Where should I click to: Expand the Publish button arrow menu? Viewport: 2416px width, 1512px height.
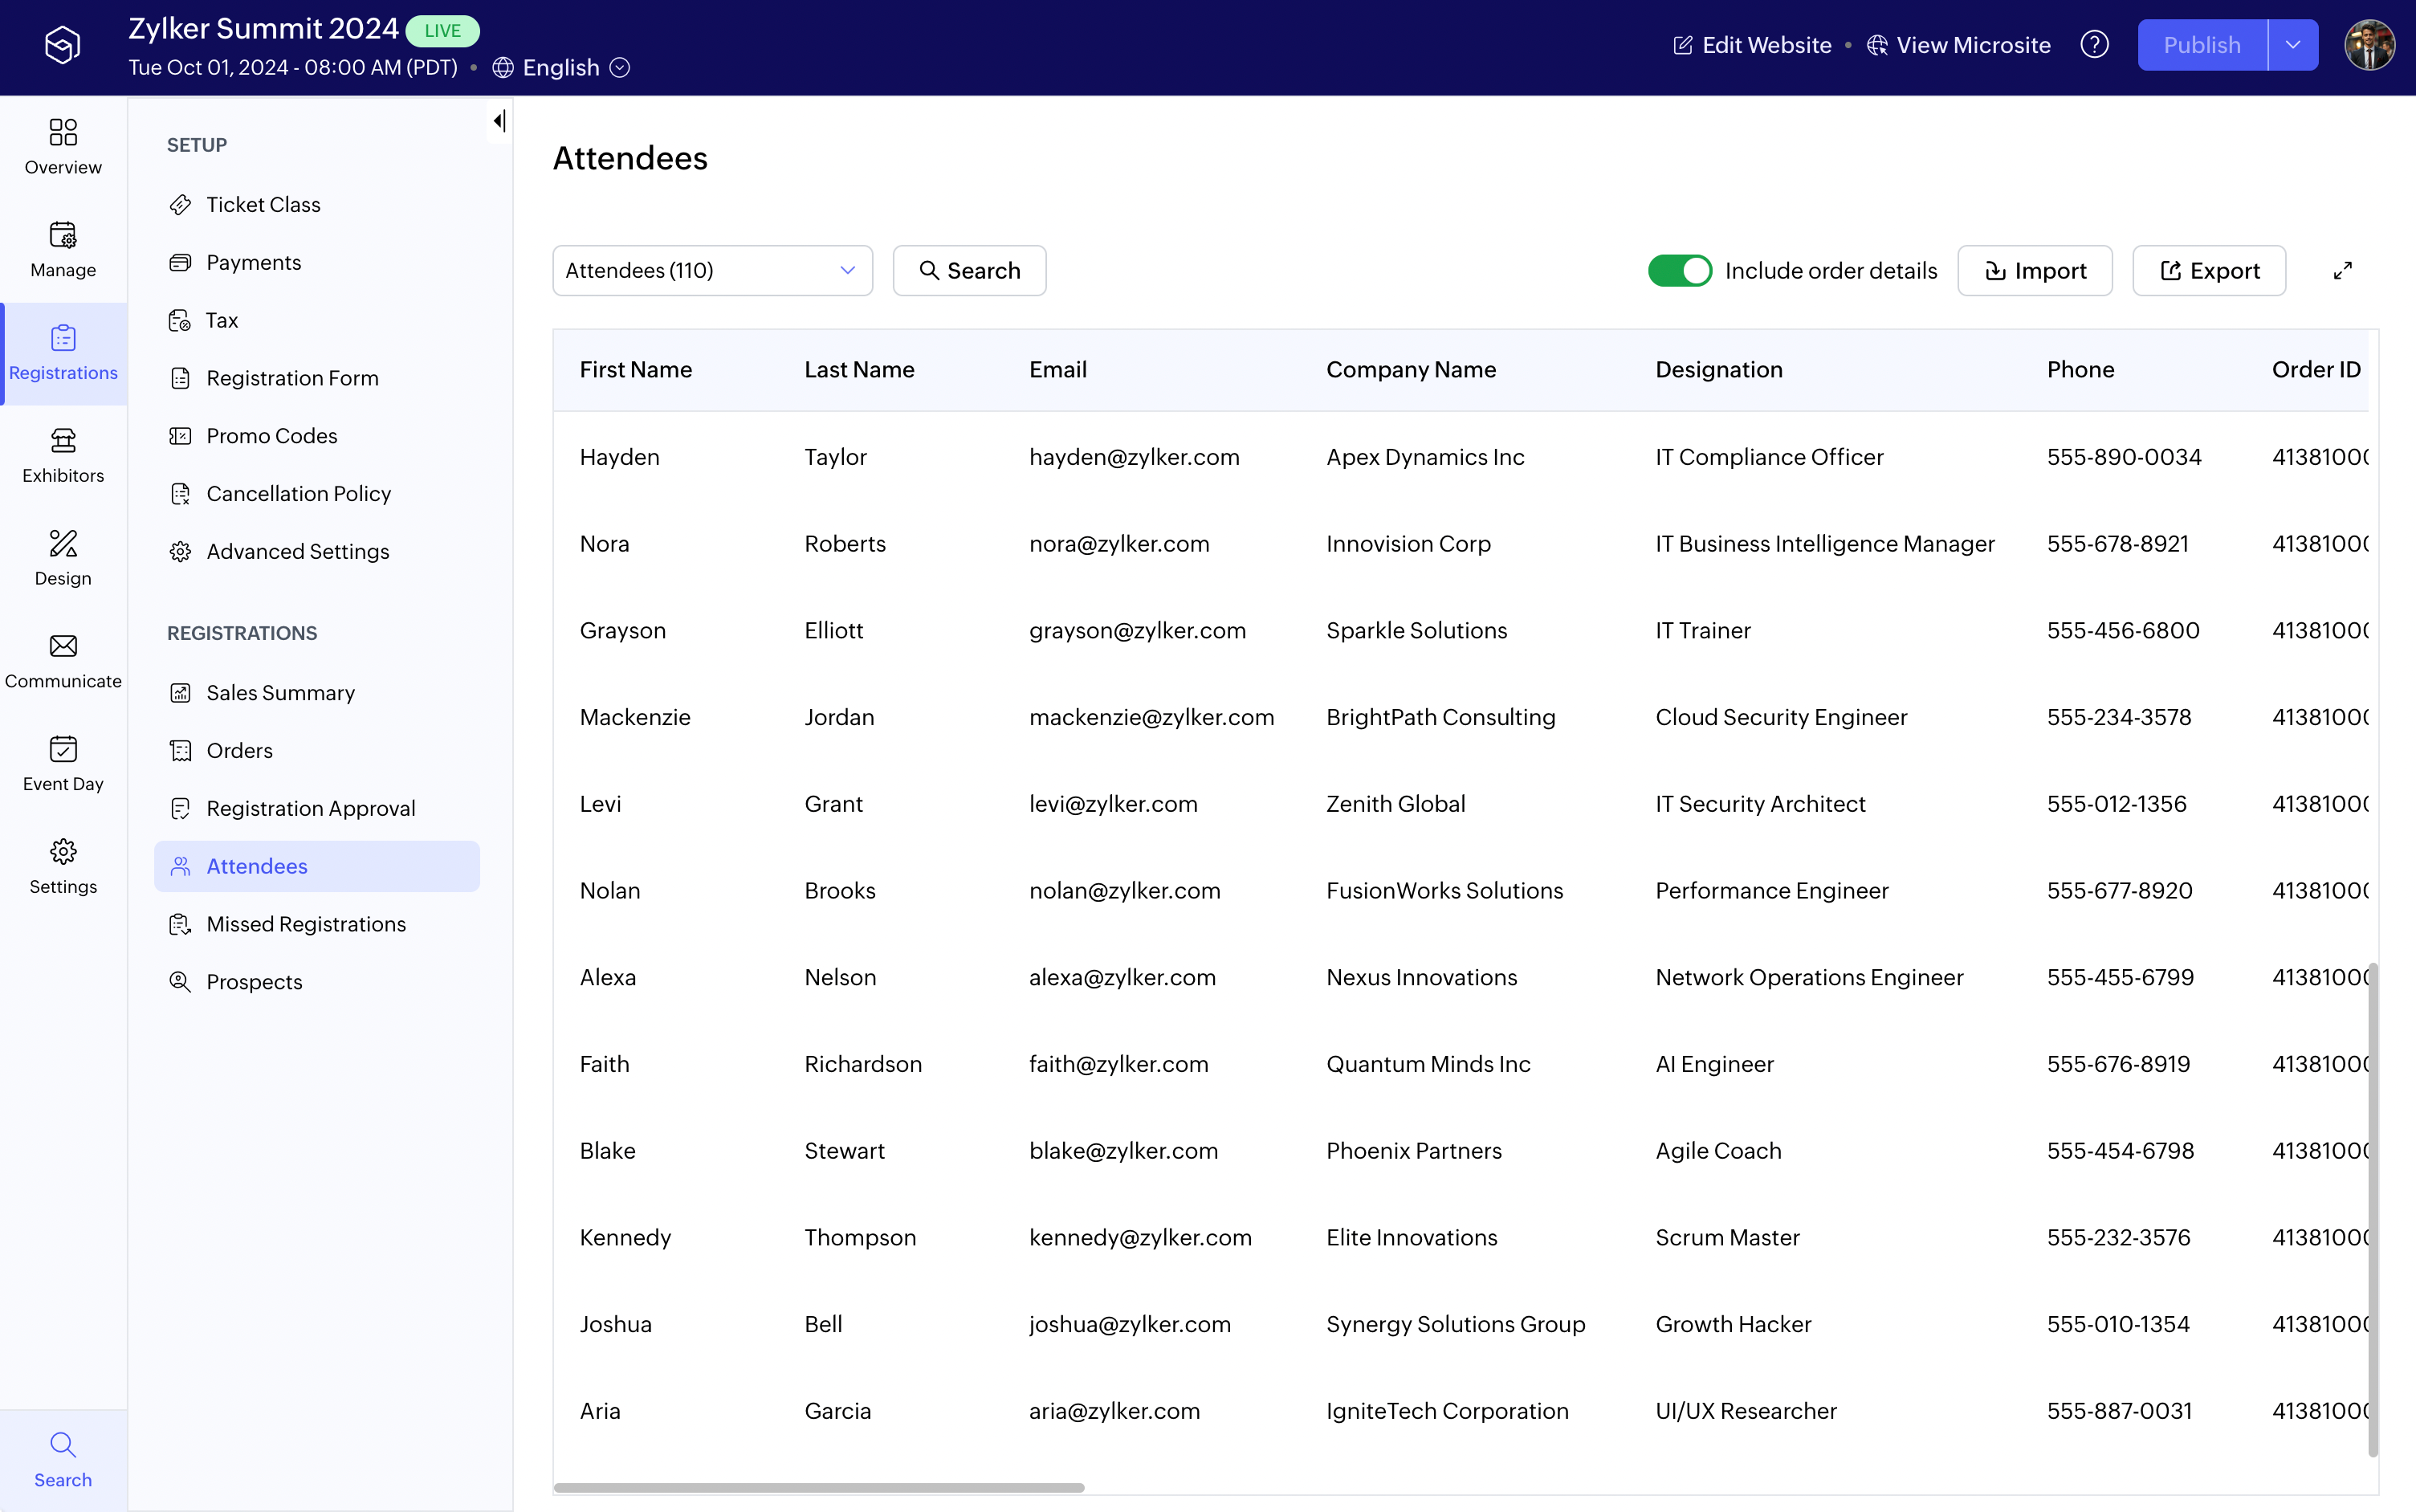click(2293, 45)
